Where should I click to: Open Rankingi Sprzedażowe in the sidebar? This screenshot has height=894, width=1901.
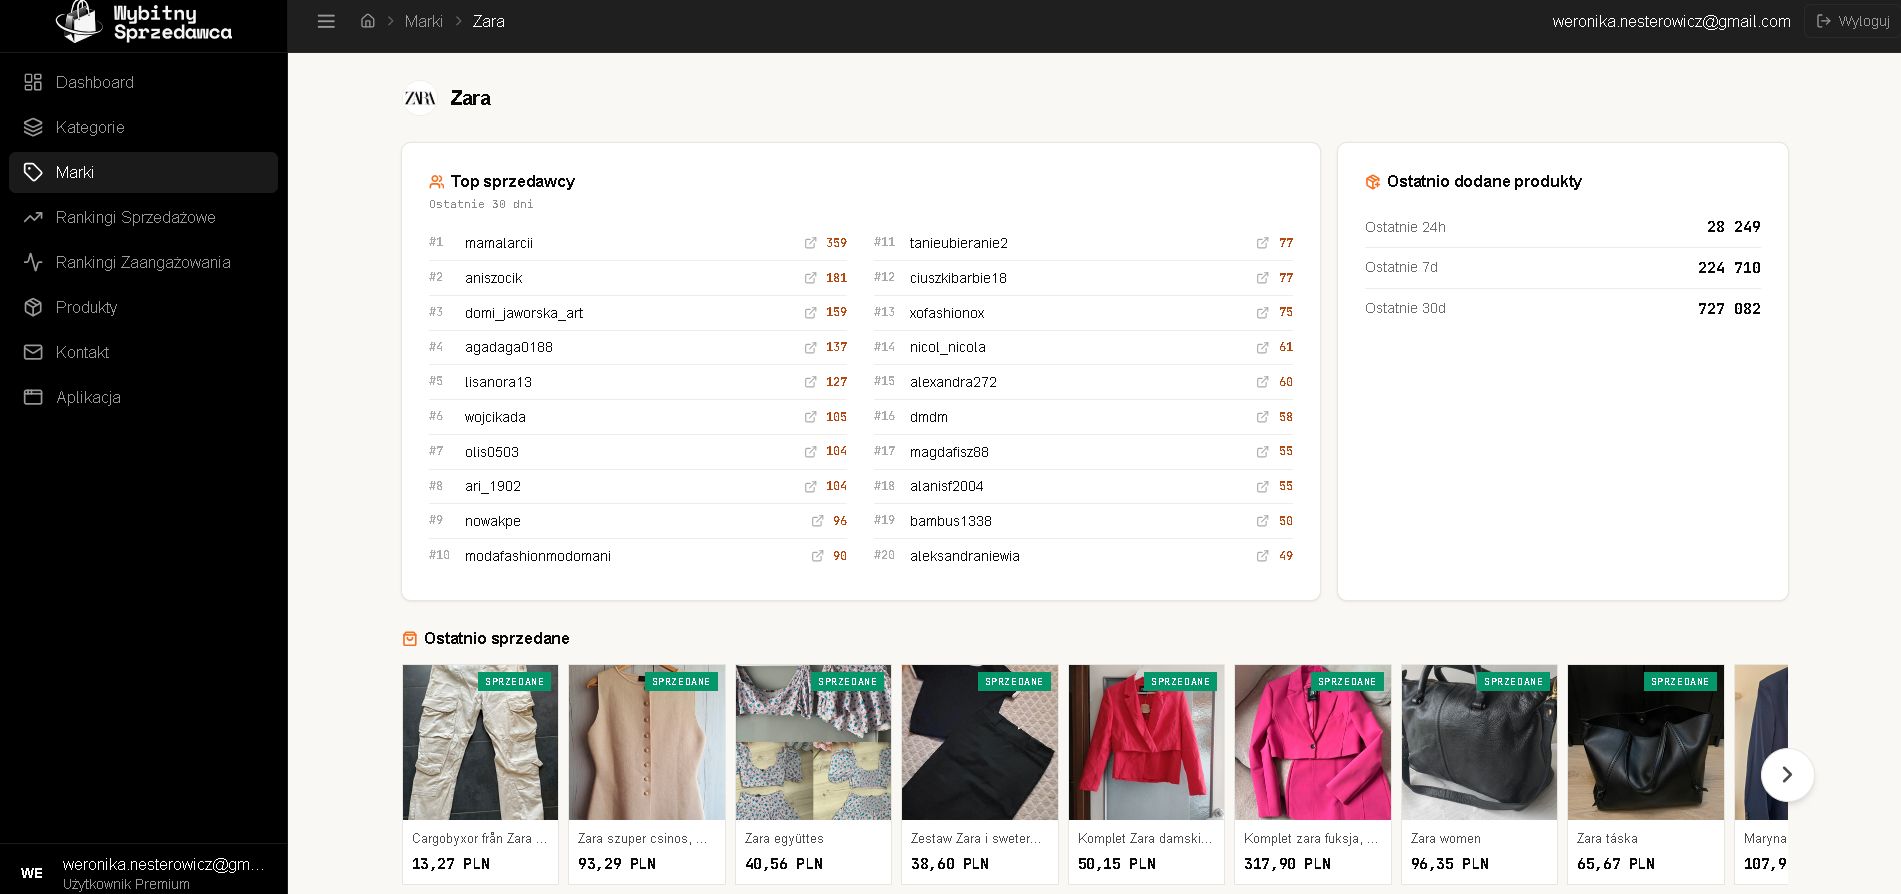coord(143,217)
